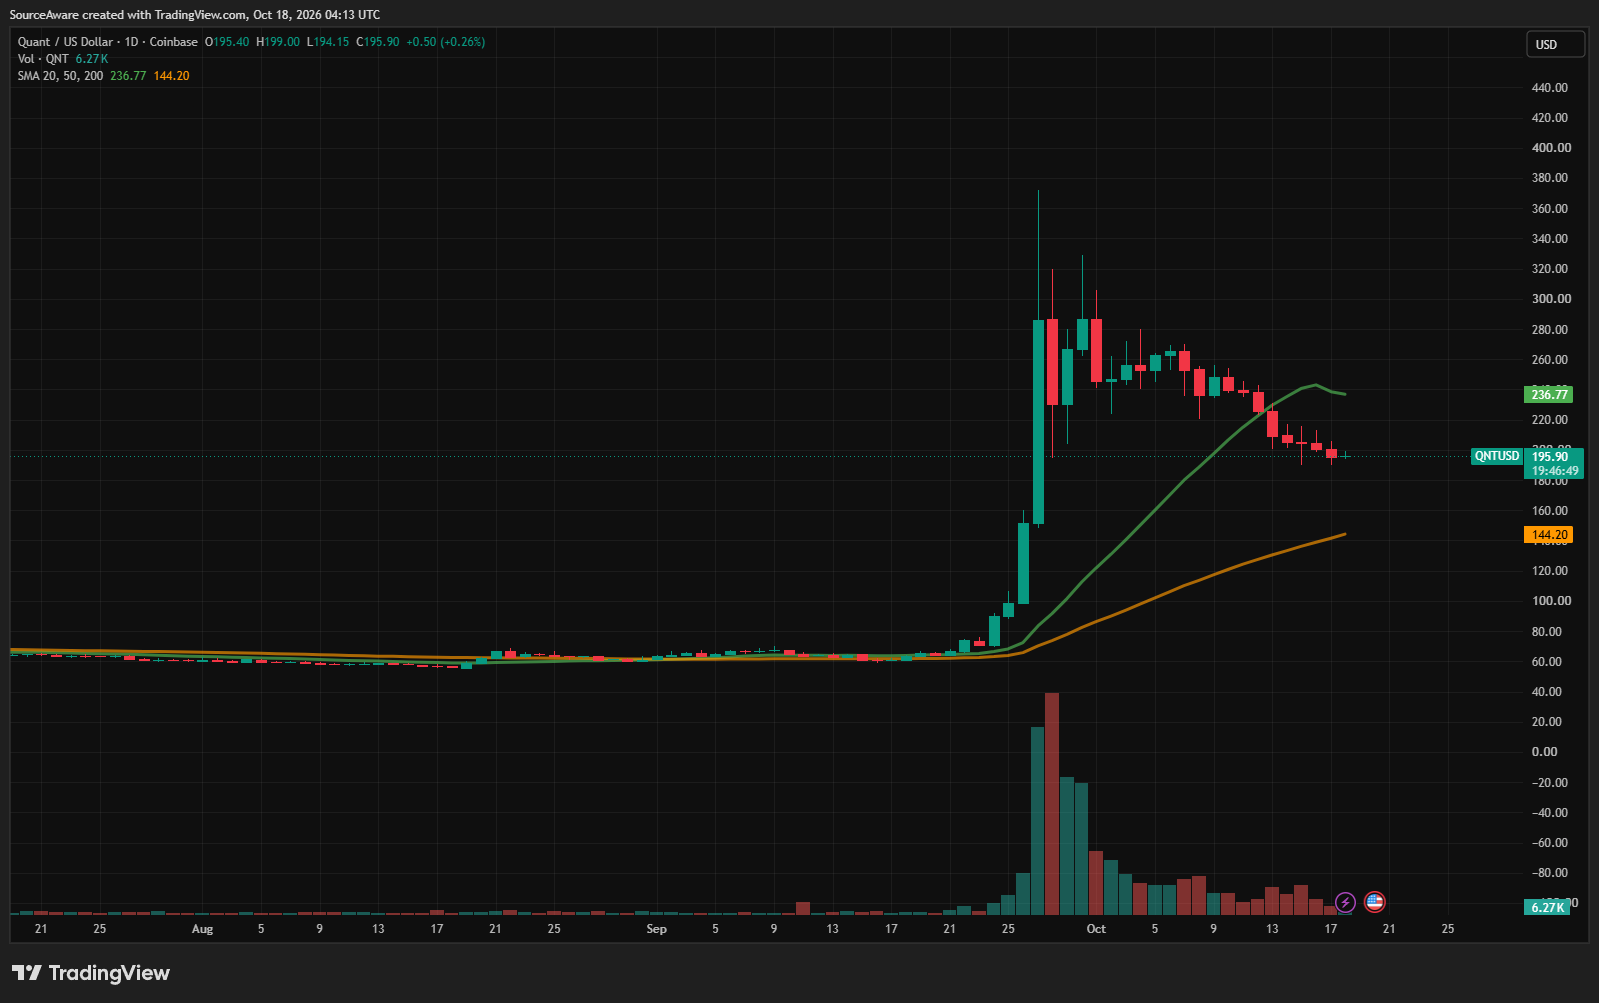Click the SMA value 144.20 in the legend
Image resolution: width=1599 pixels, height=1003 pixels.
[x=171, y=76]
